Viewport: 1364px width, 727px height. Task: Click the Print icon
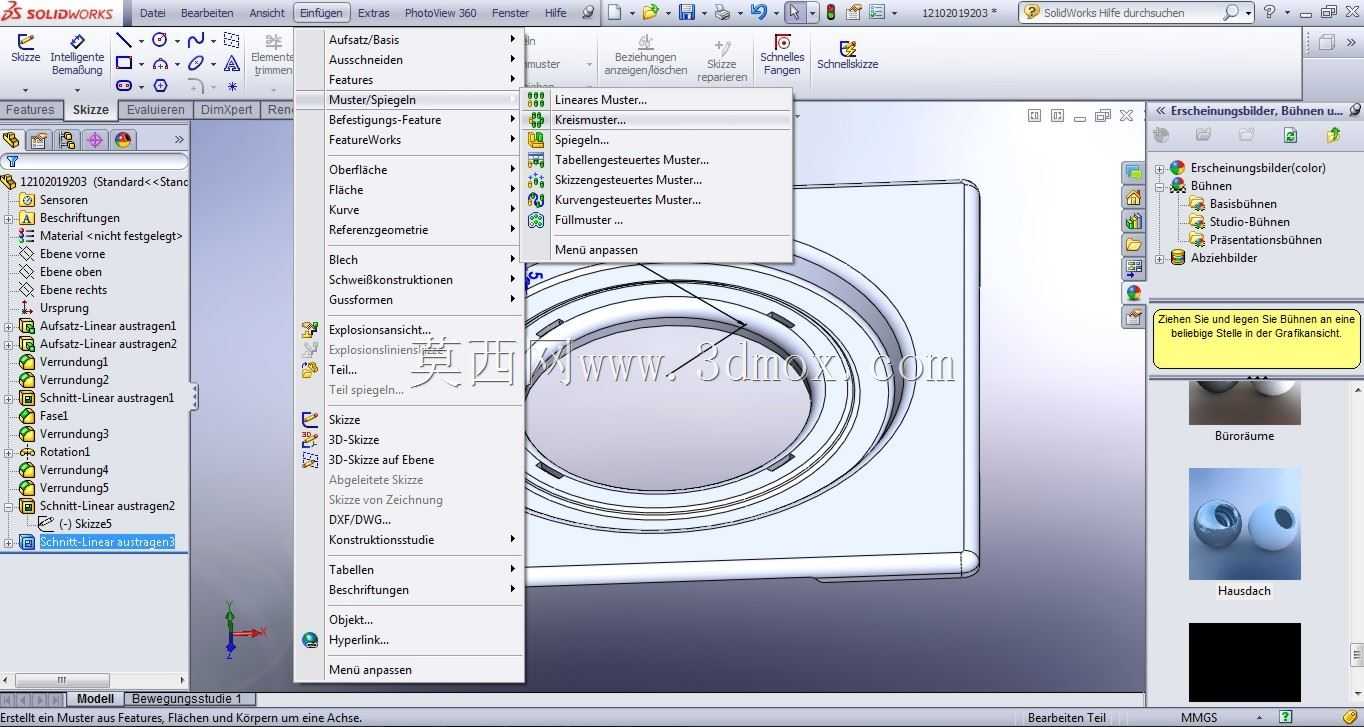coord(722,13)
